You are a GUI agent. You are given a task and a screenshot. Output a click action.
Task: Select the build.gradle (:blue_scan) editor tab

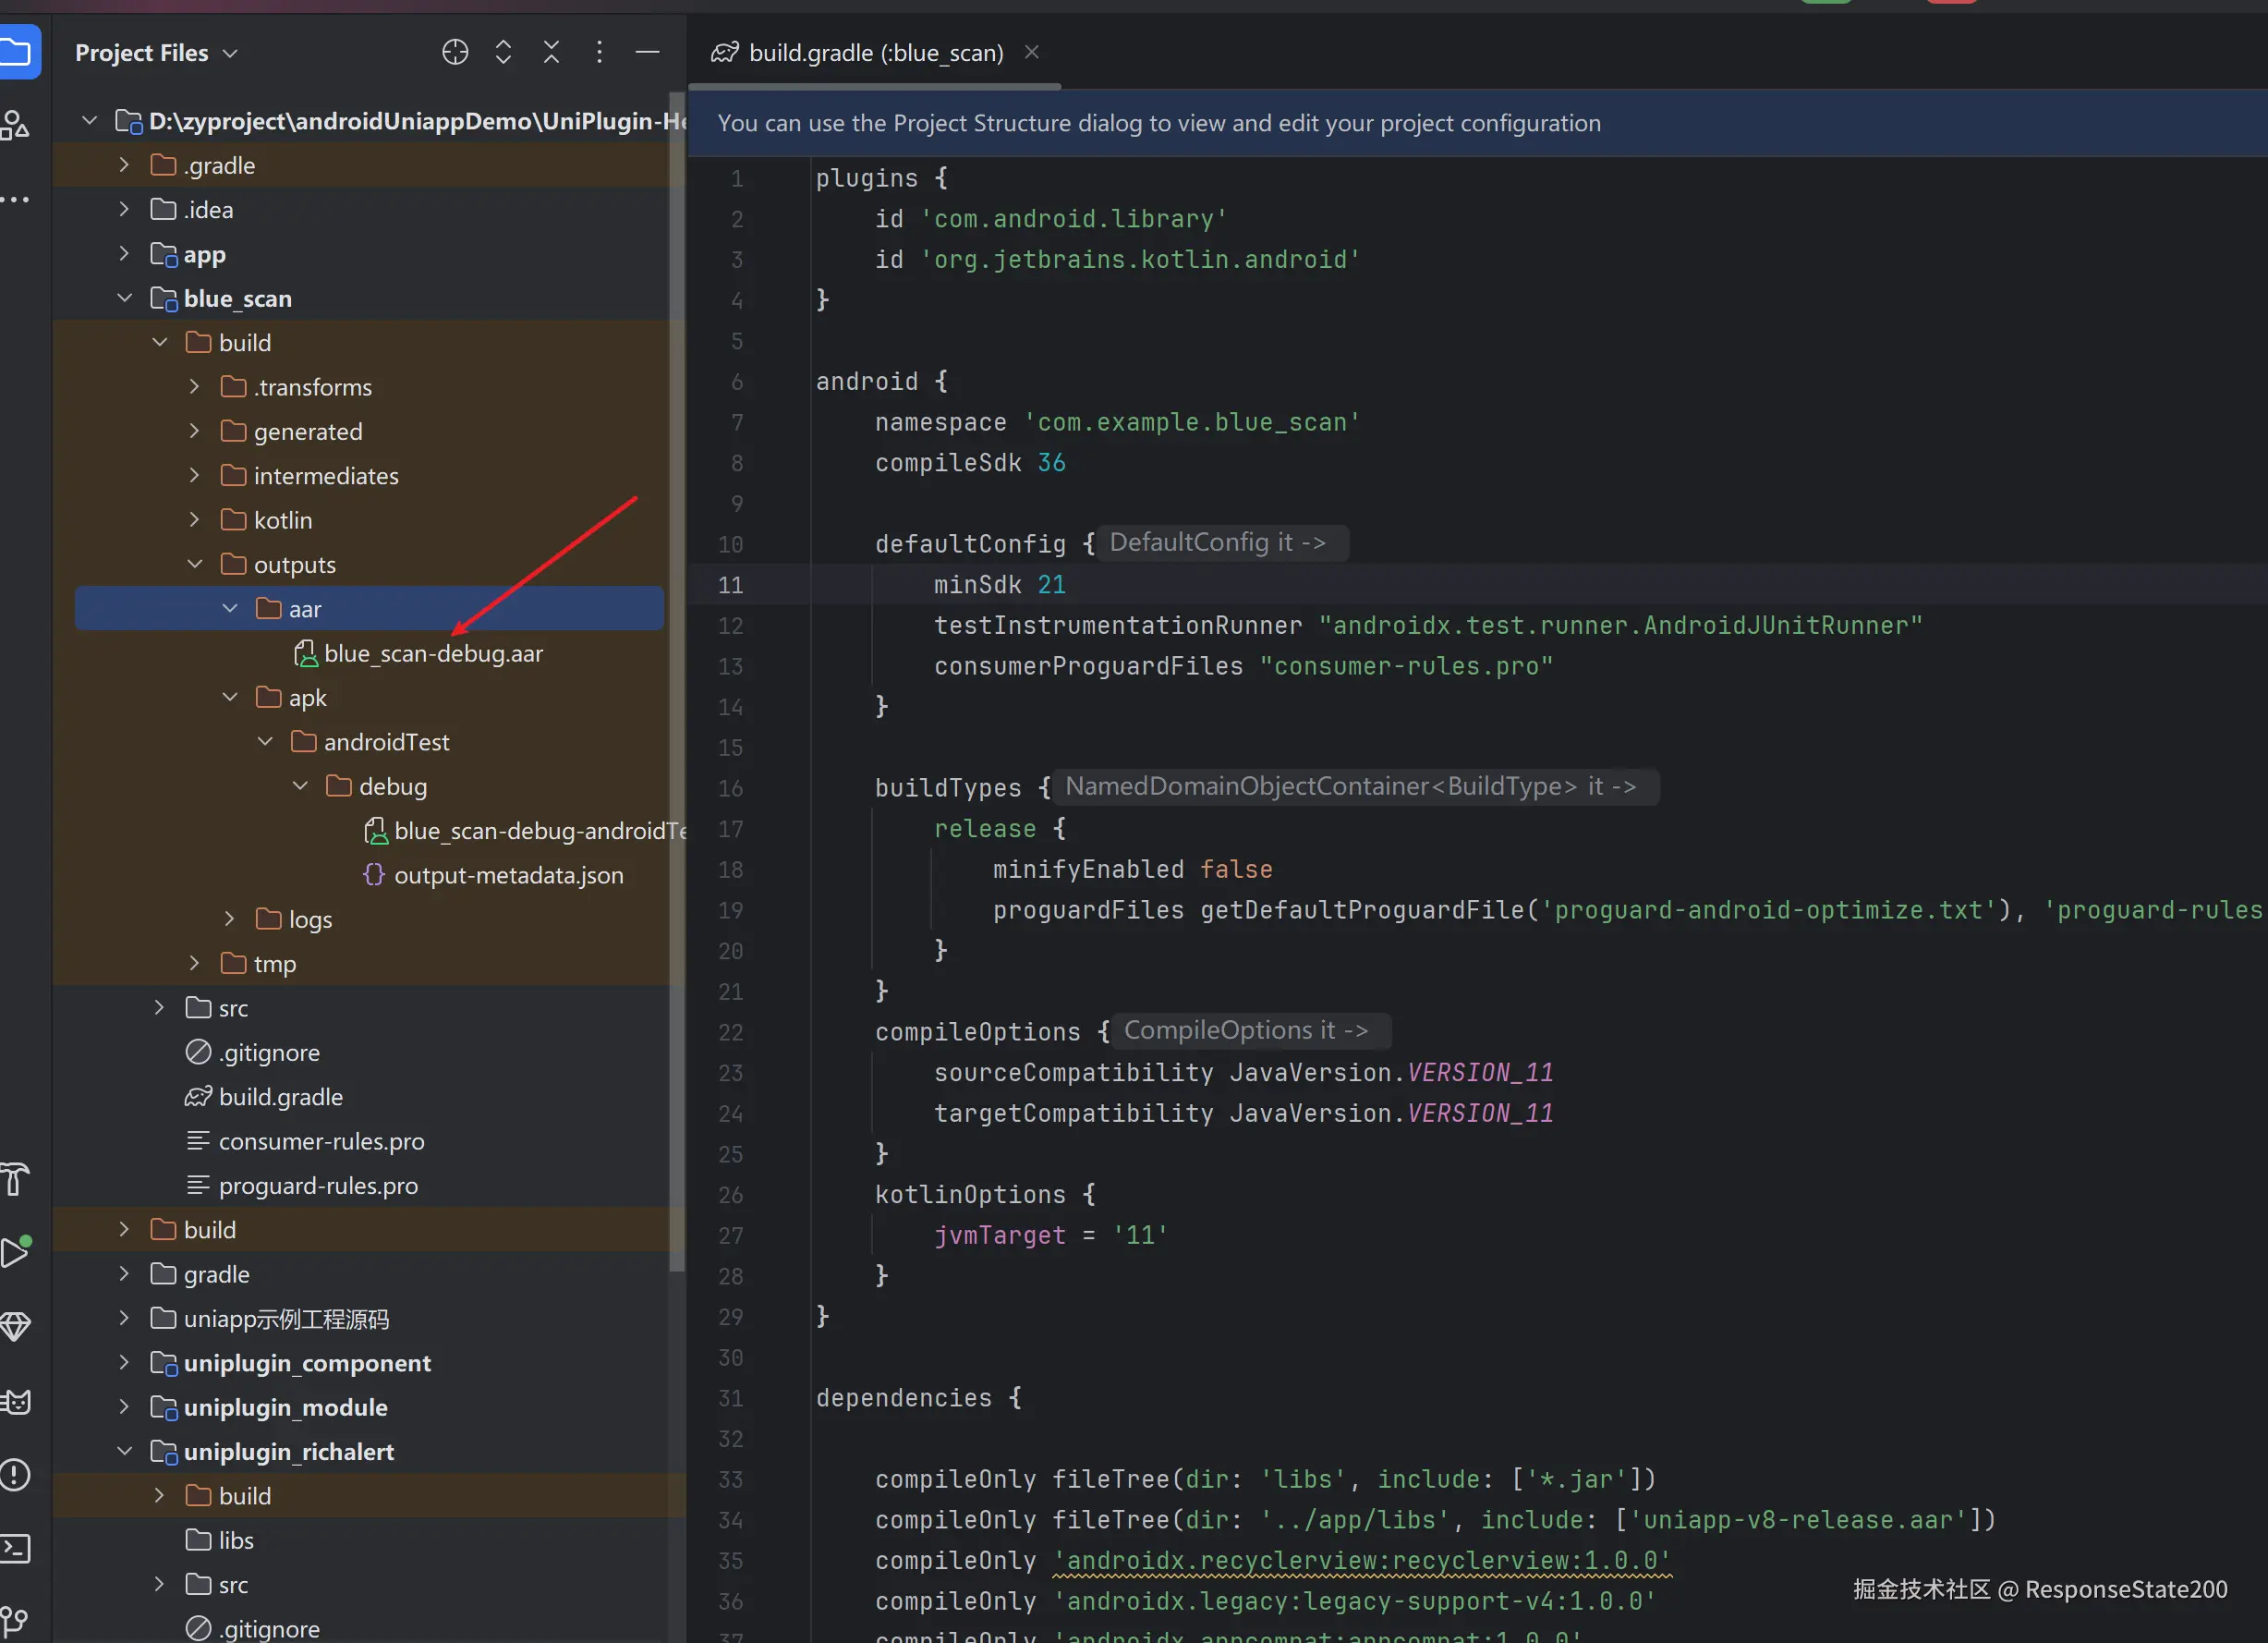tap(875, 52)
